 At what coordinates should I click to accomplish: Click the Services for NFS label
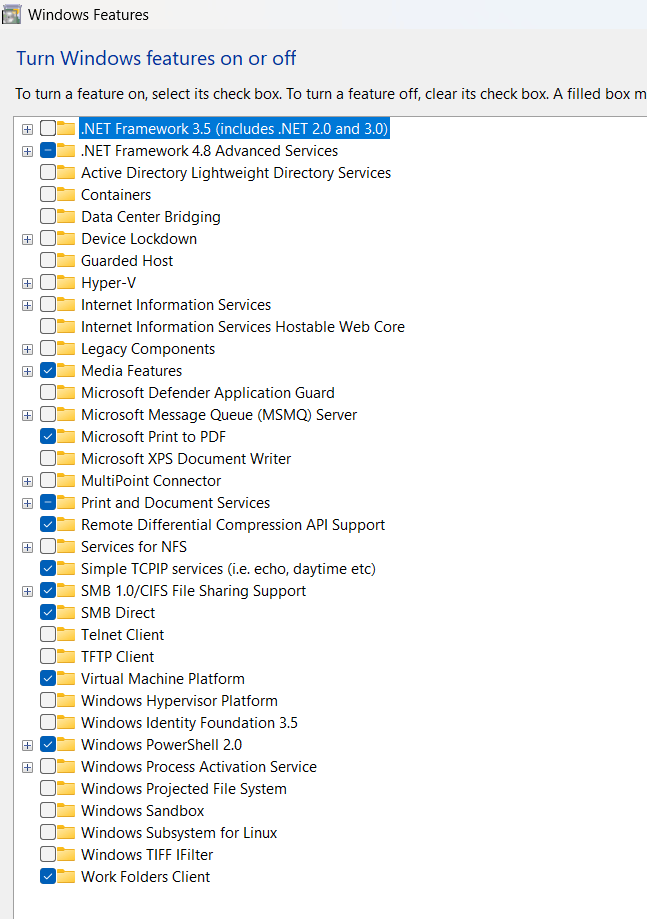pyautogui.click(x=134, y=547)
